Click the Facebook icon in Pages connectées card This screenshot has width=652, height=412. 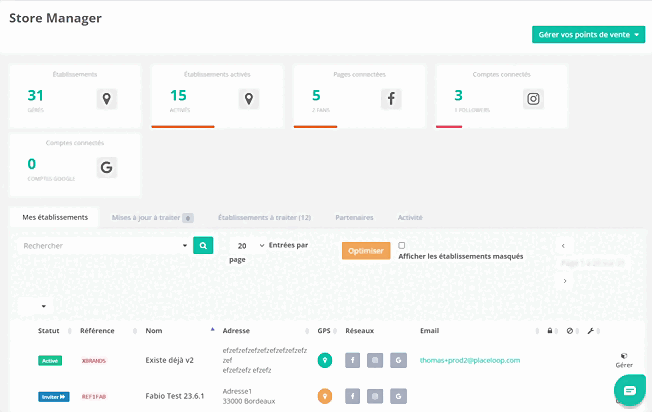point(391,99)
